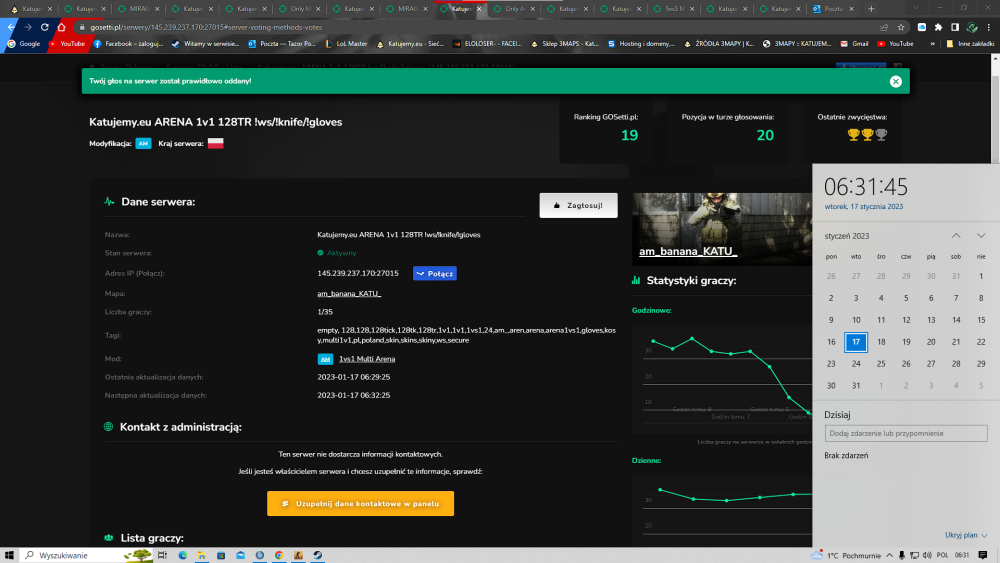This screenshot has width=1000, height=563.
Task: Click the blue Połącz connect button
Action: [x=434, y=274]
